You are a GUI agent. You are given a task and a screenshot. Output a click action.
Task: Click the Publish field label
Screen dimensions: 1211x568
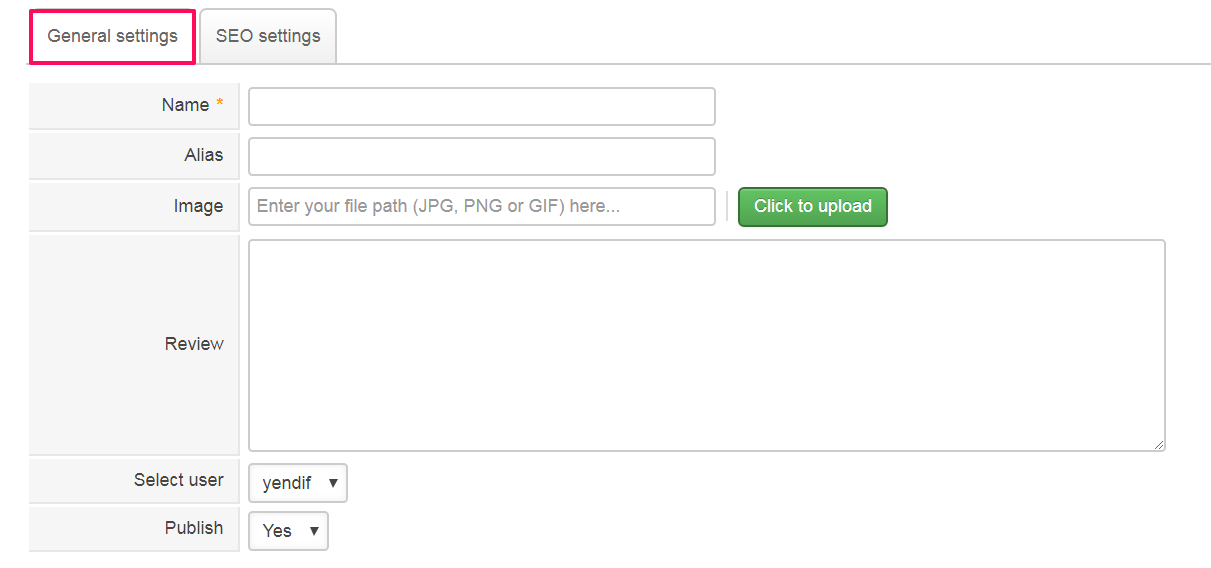(x=194, y=528)
